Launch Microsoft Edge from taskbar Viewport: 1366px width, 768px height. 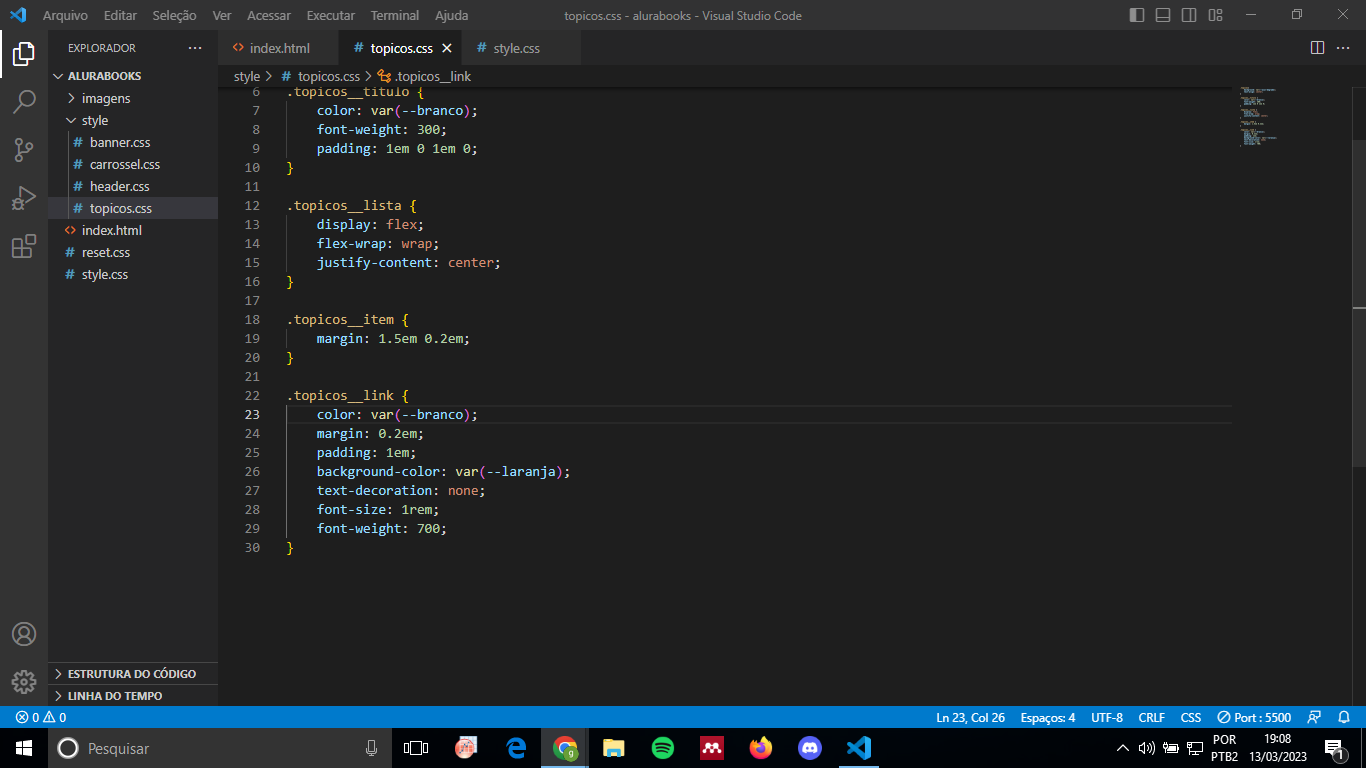pos(516,748)
